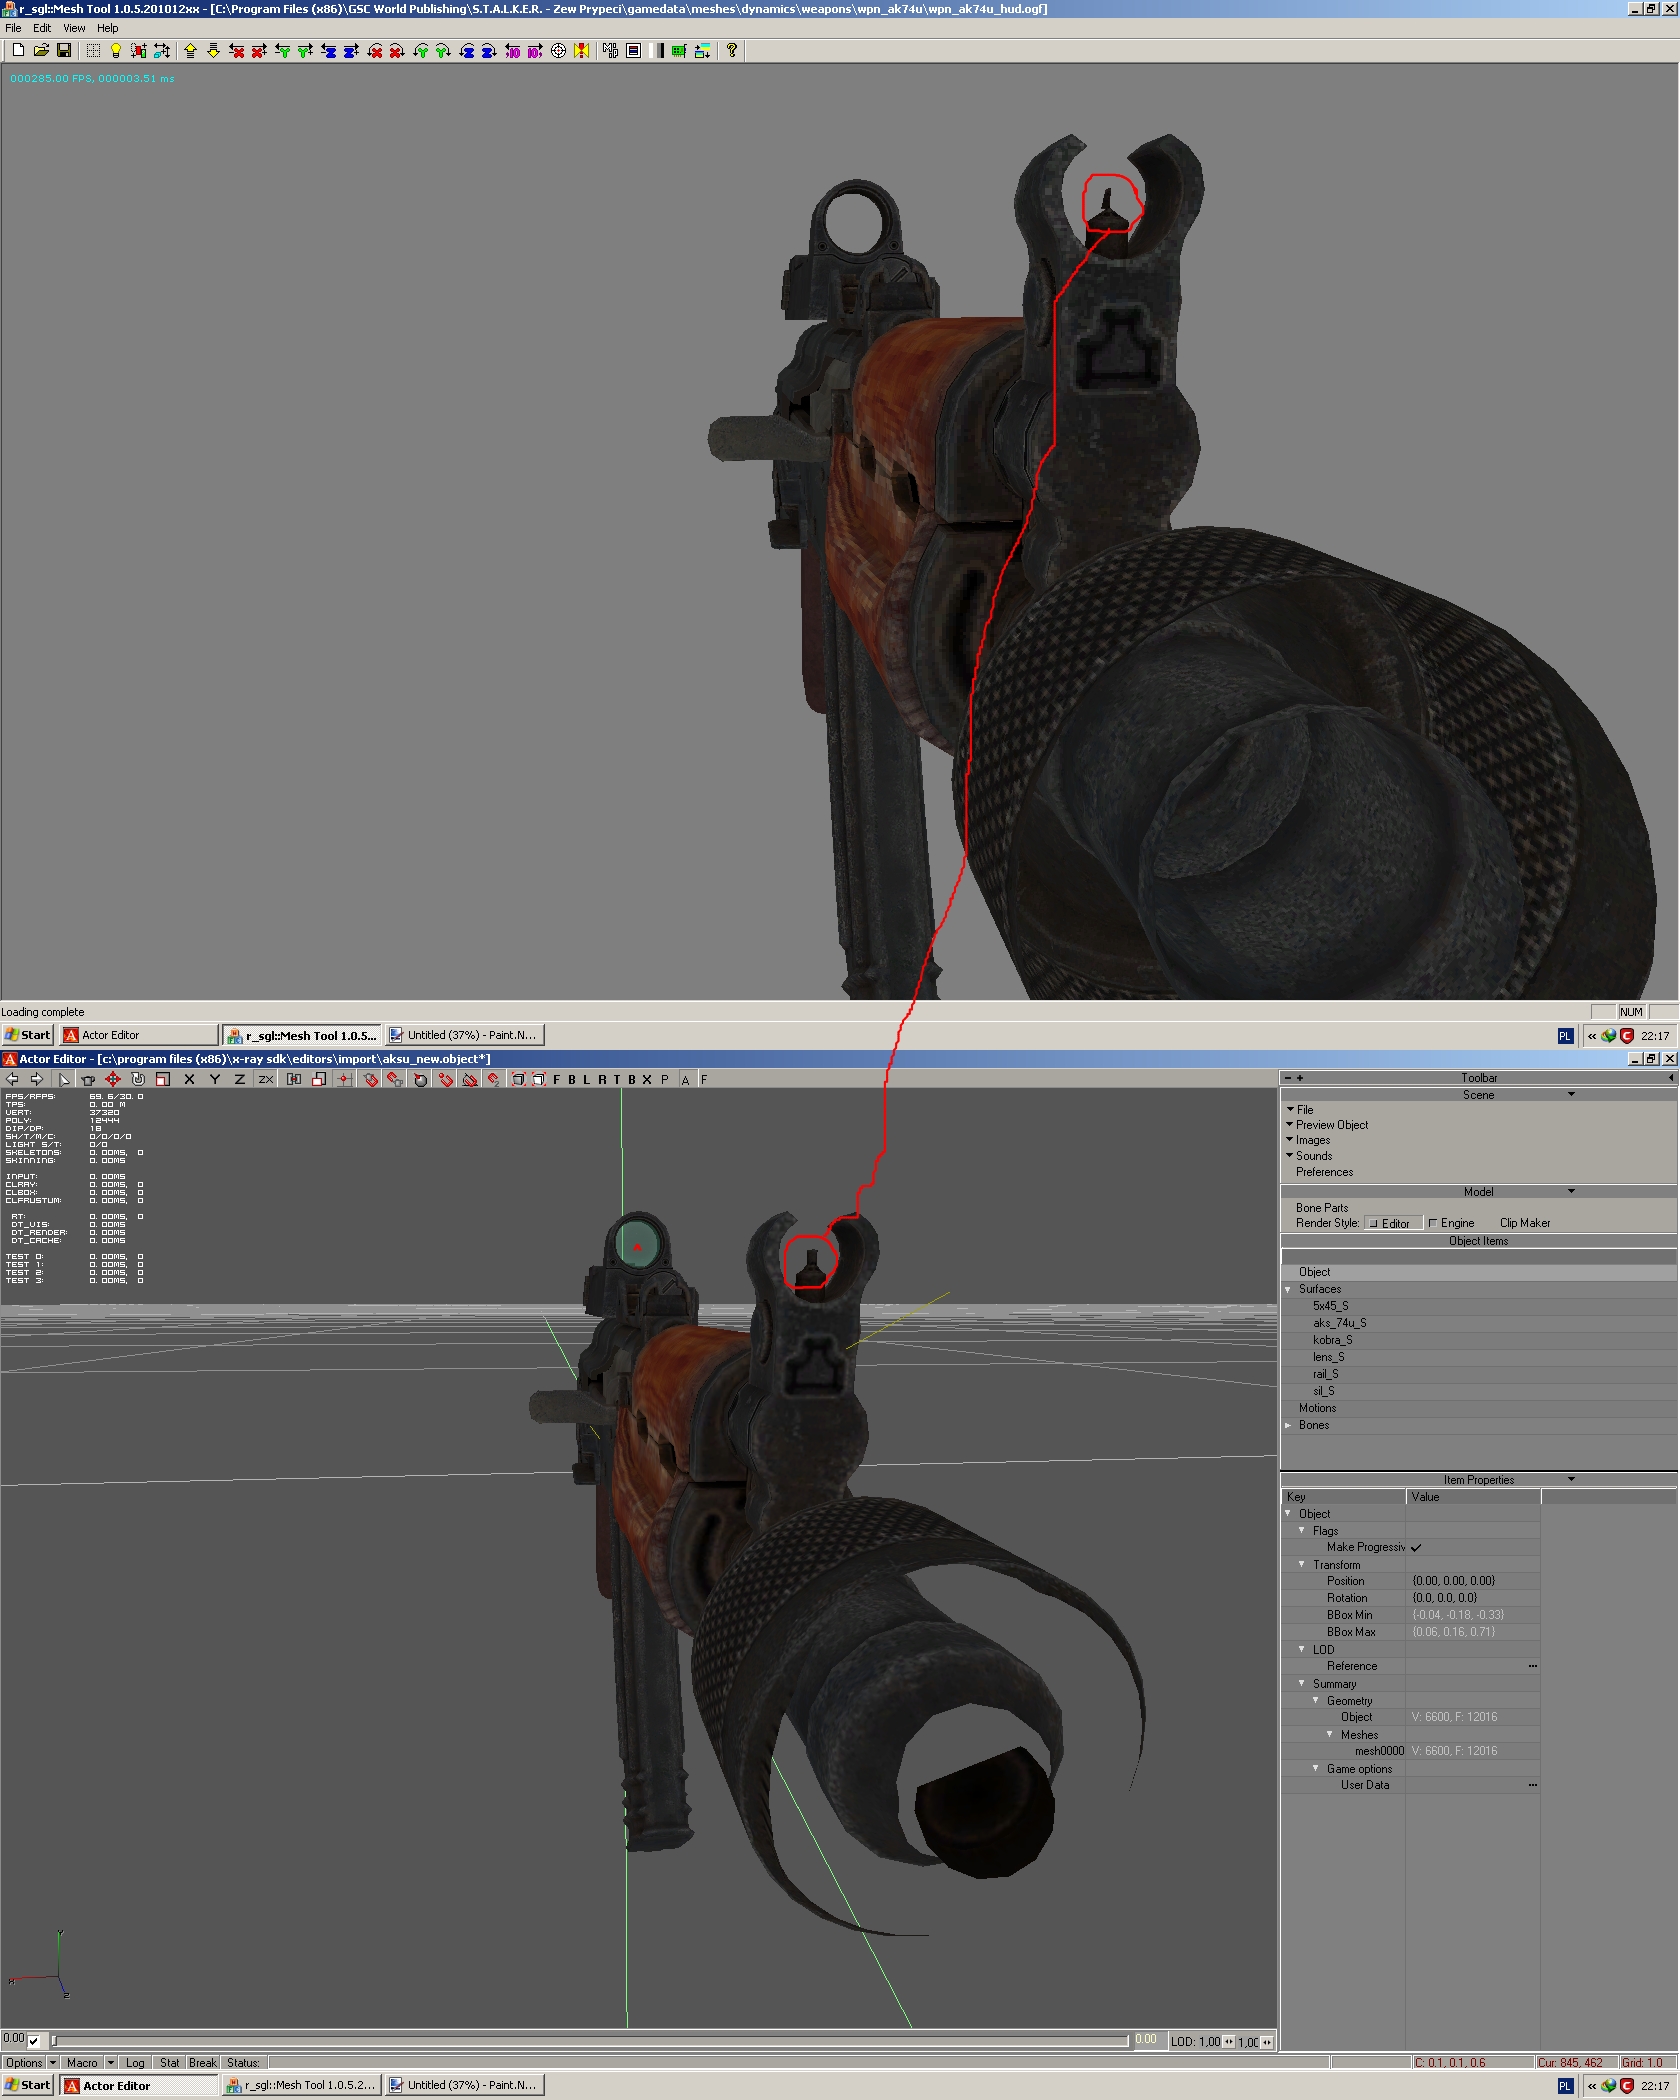The image size is (1680, 2100).
Task: Toggle the checkbox beside the 0.00 timeline value
Action: coord(35,2041)
